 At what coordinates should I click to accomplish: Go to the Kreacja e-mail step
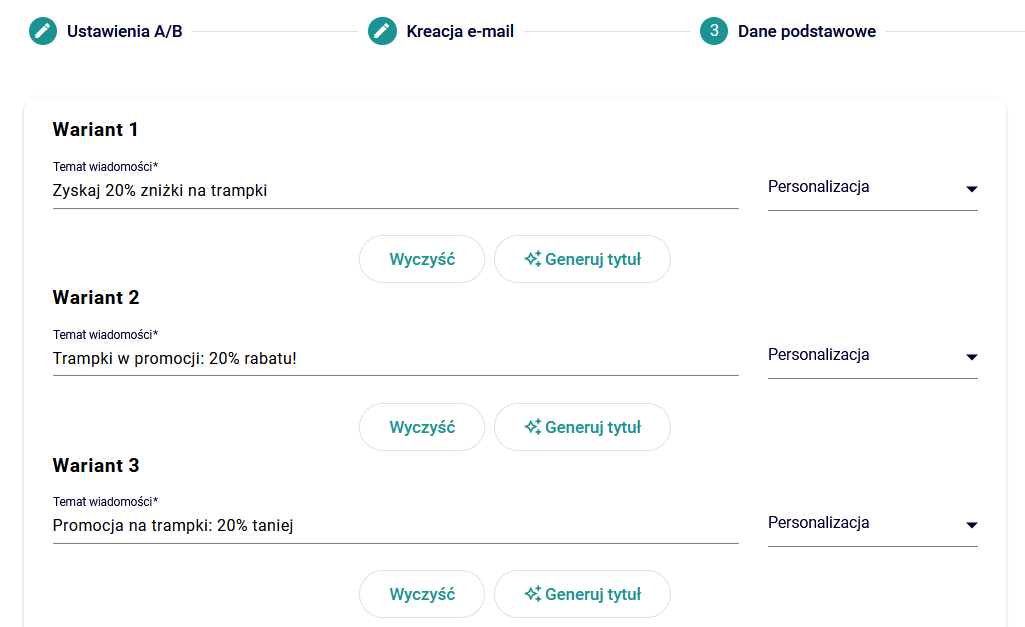tap(460, 31)
